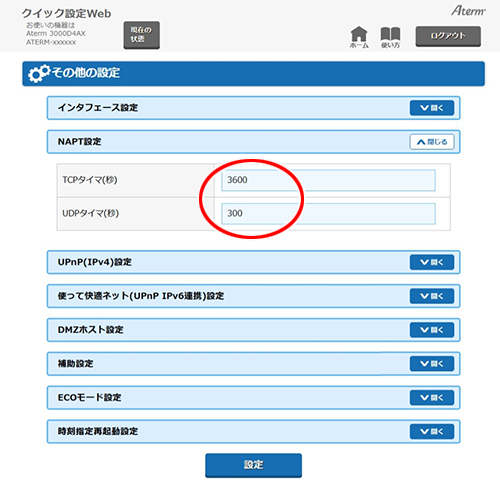
Task: Expand the 補助設定 section
Action: point(432,364)
